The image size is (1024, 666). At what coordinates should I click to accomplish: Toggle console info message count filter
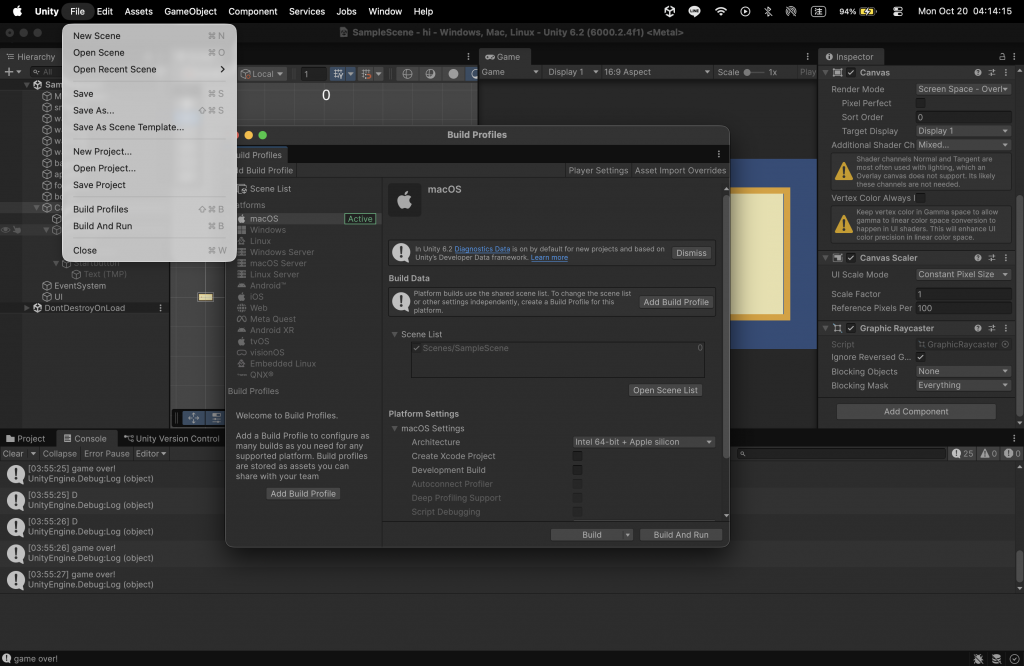coord(963,453)
